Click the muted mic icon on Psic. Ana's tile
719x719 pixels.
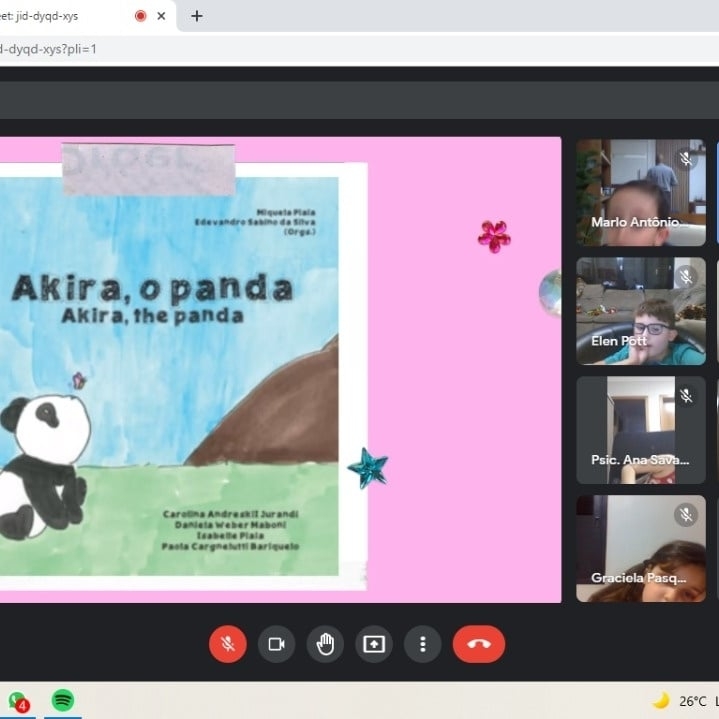pyautogui.click(x=686, y=396)
